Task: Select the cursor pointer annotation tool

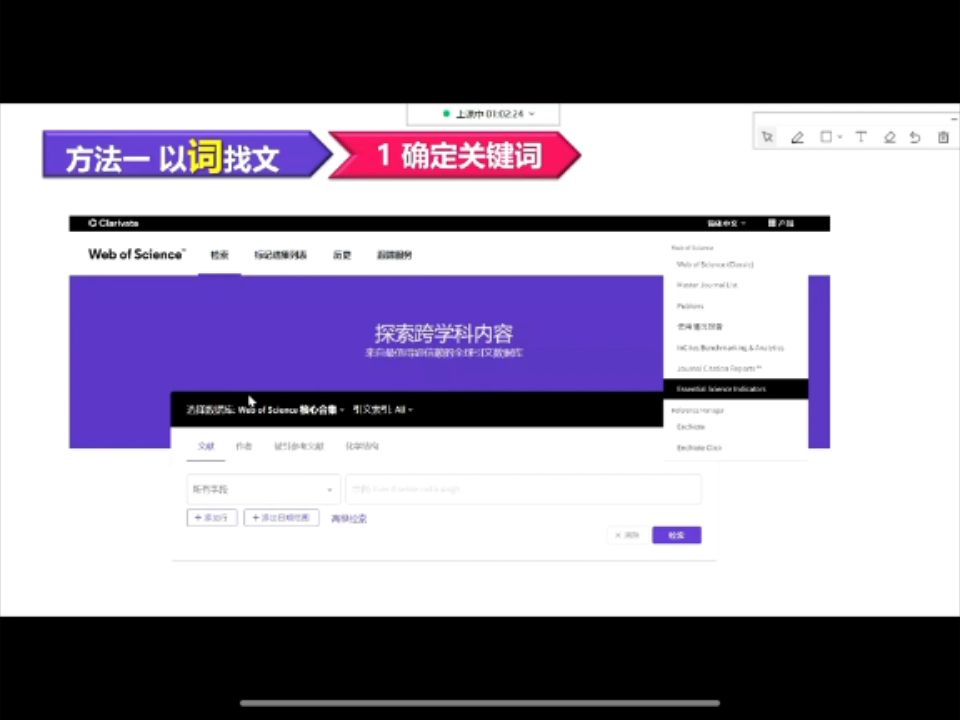Action: (x=767, y=137)
